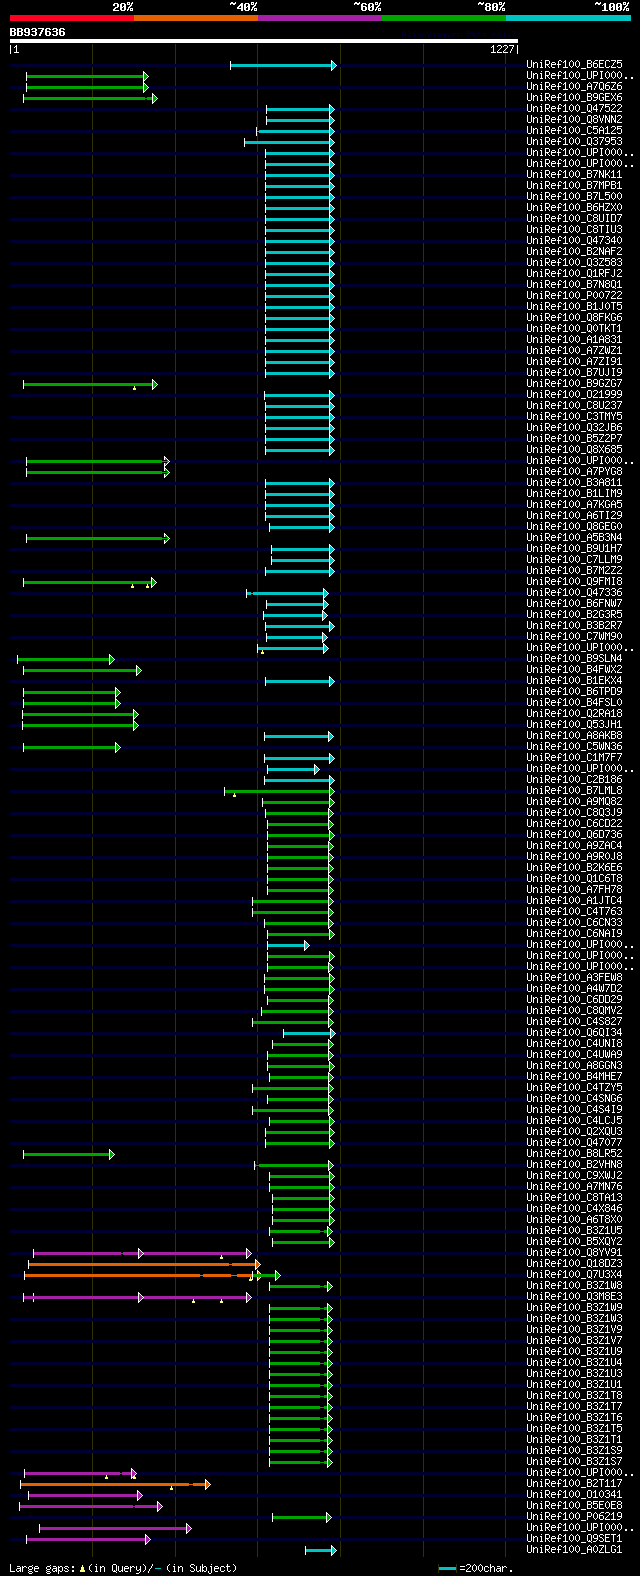Select label UniRef100_C8UID7
Viewport: 640px width, 1576px height.
pos(574,219)
